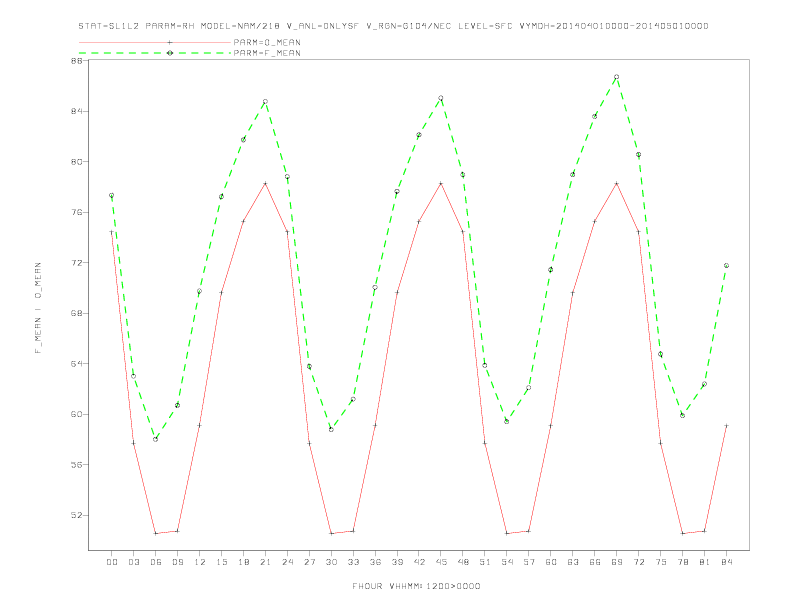This screenshot has height=612, width=792.
Task: Click x-axis forecast hour label 66
Action: coord(595,562)
